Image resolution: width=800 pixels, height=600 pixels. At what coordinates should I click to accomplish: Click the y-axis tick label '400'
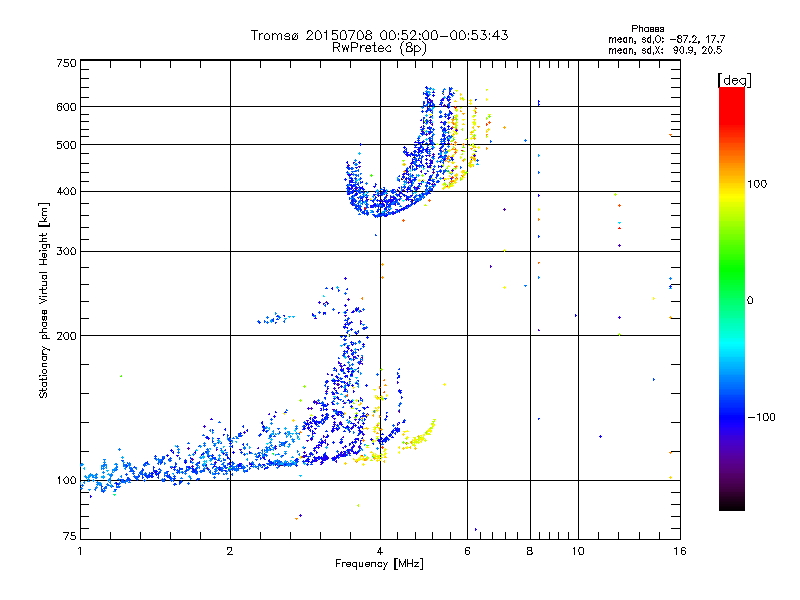tap(66, 192)
